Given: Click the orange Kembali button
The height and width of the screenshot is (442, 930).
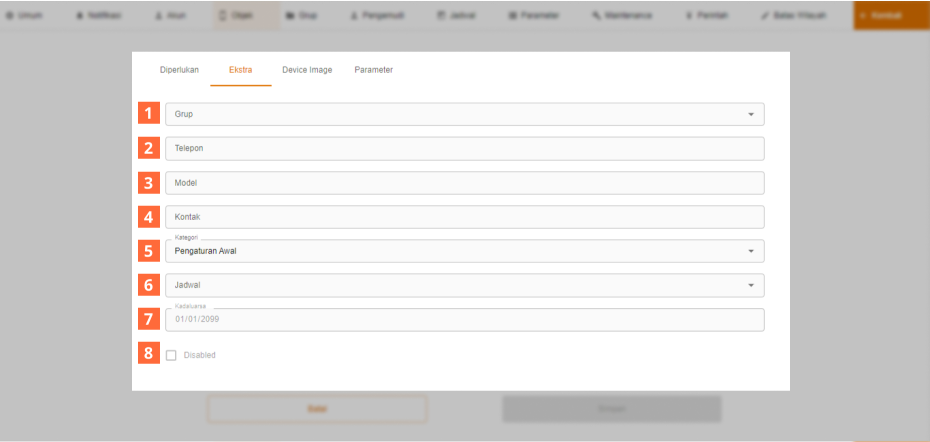Looking at the screenshot, I should [x=890, y=16].
